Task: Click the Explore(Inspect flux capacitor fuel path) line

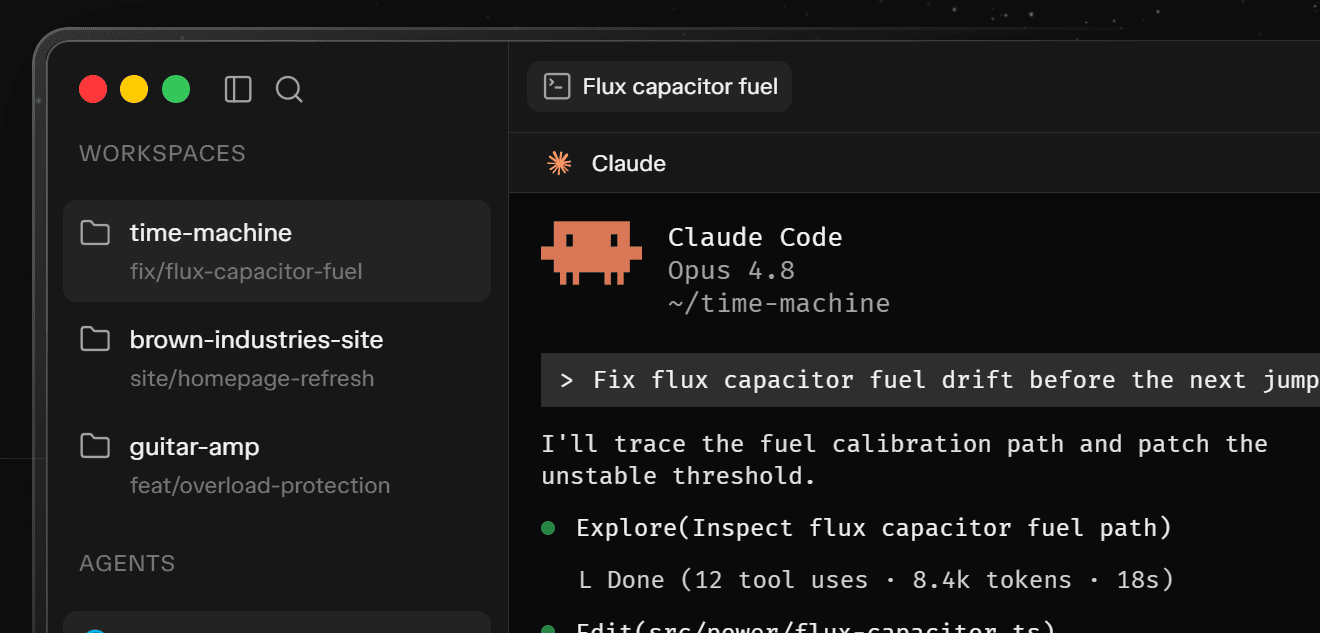Action: tap(874, 528)
